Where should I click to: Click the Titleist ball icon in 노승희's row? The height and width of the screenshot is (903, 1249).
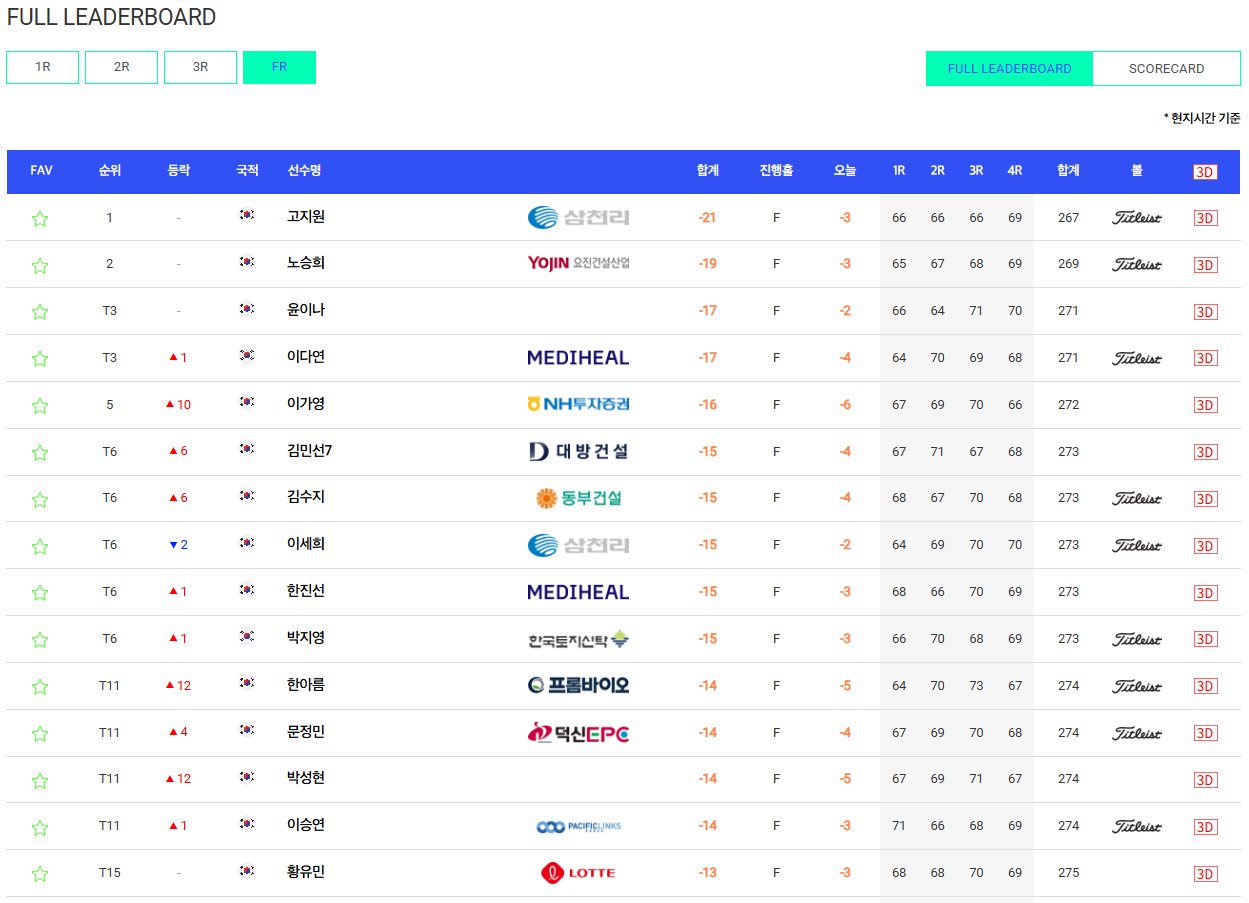(x=1136, y=264)
